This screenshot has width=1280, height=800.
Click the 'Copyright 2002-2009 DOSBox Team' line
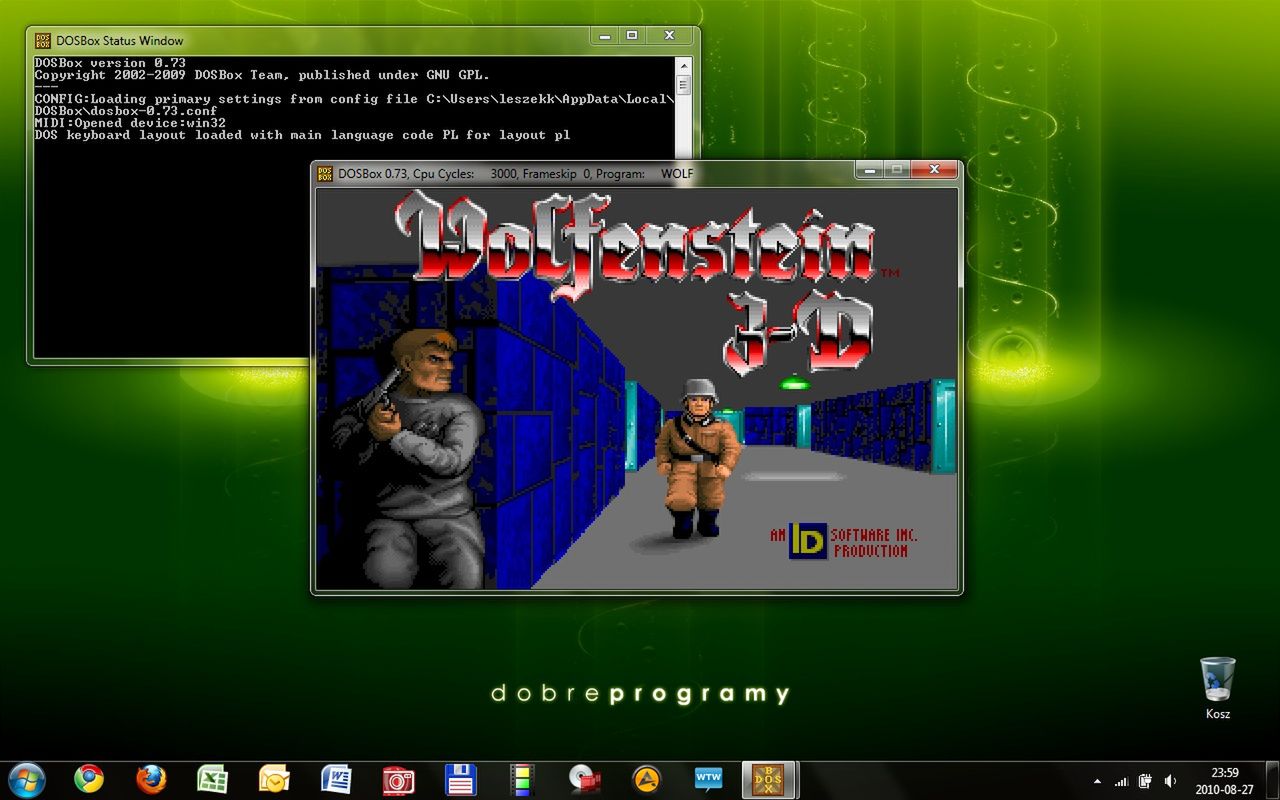click(x=262, y=75)
